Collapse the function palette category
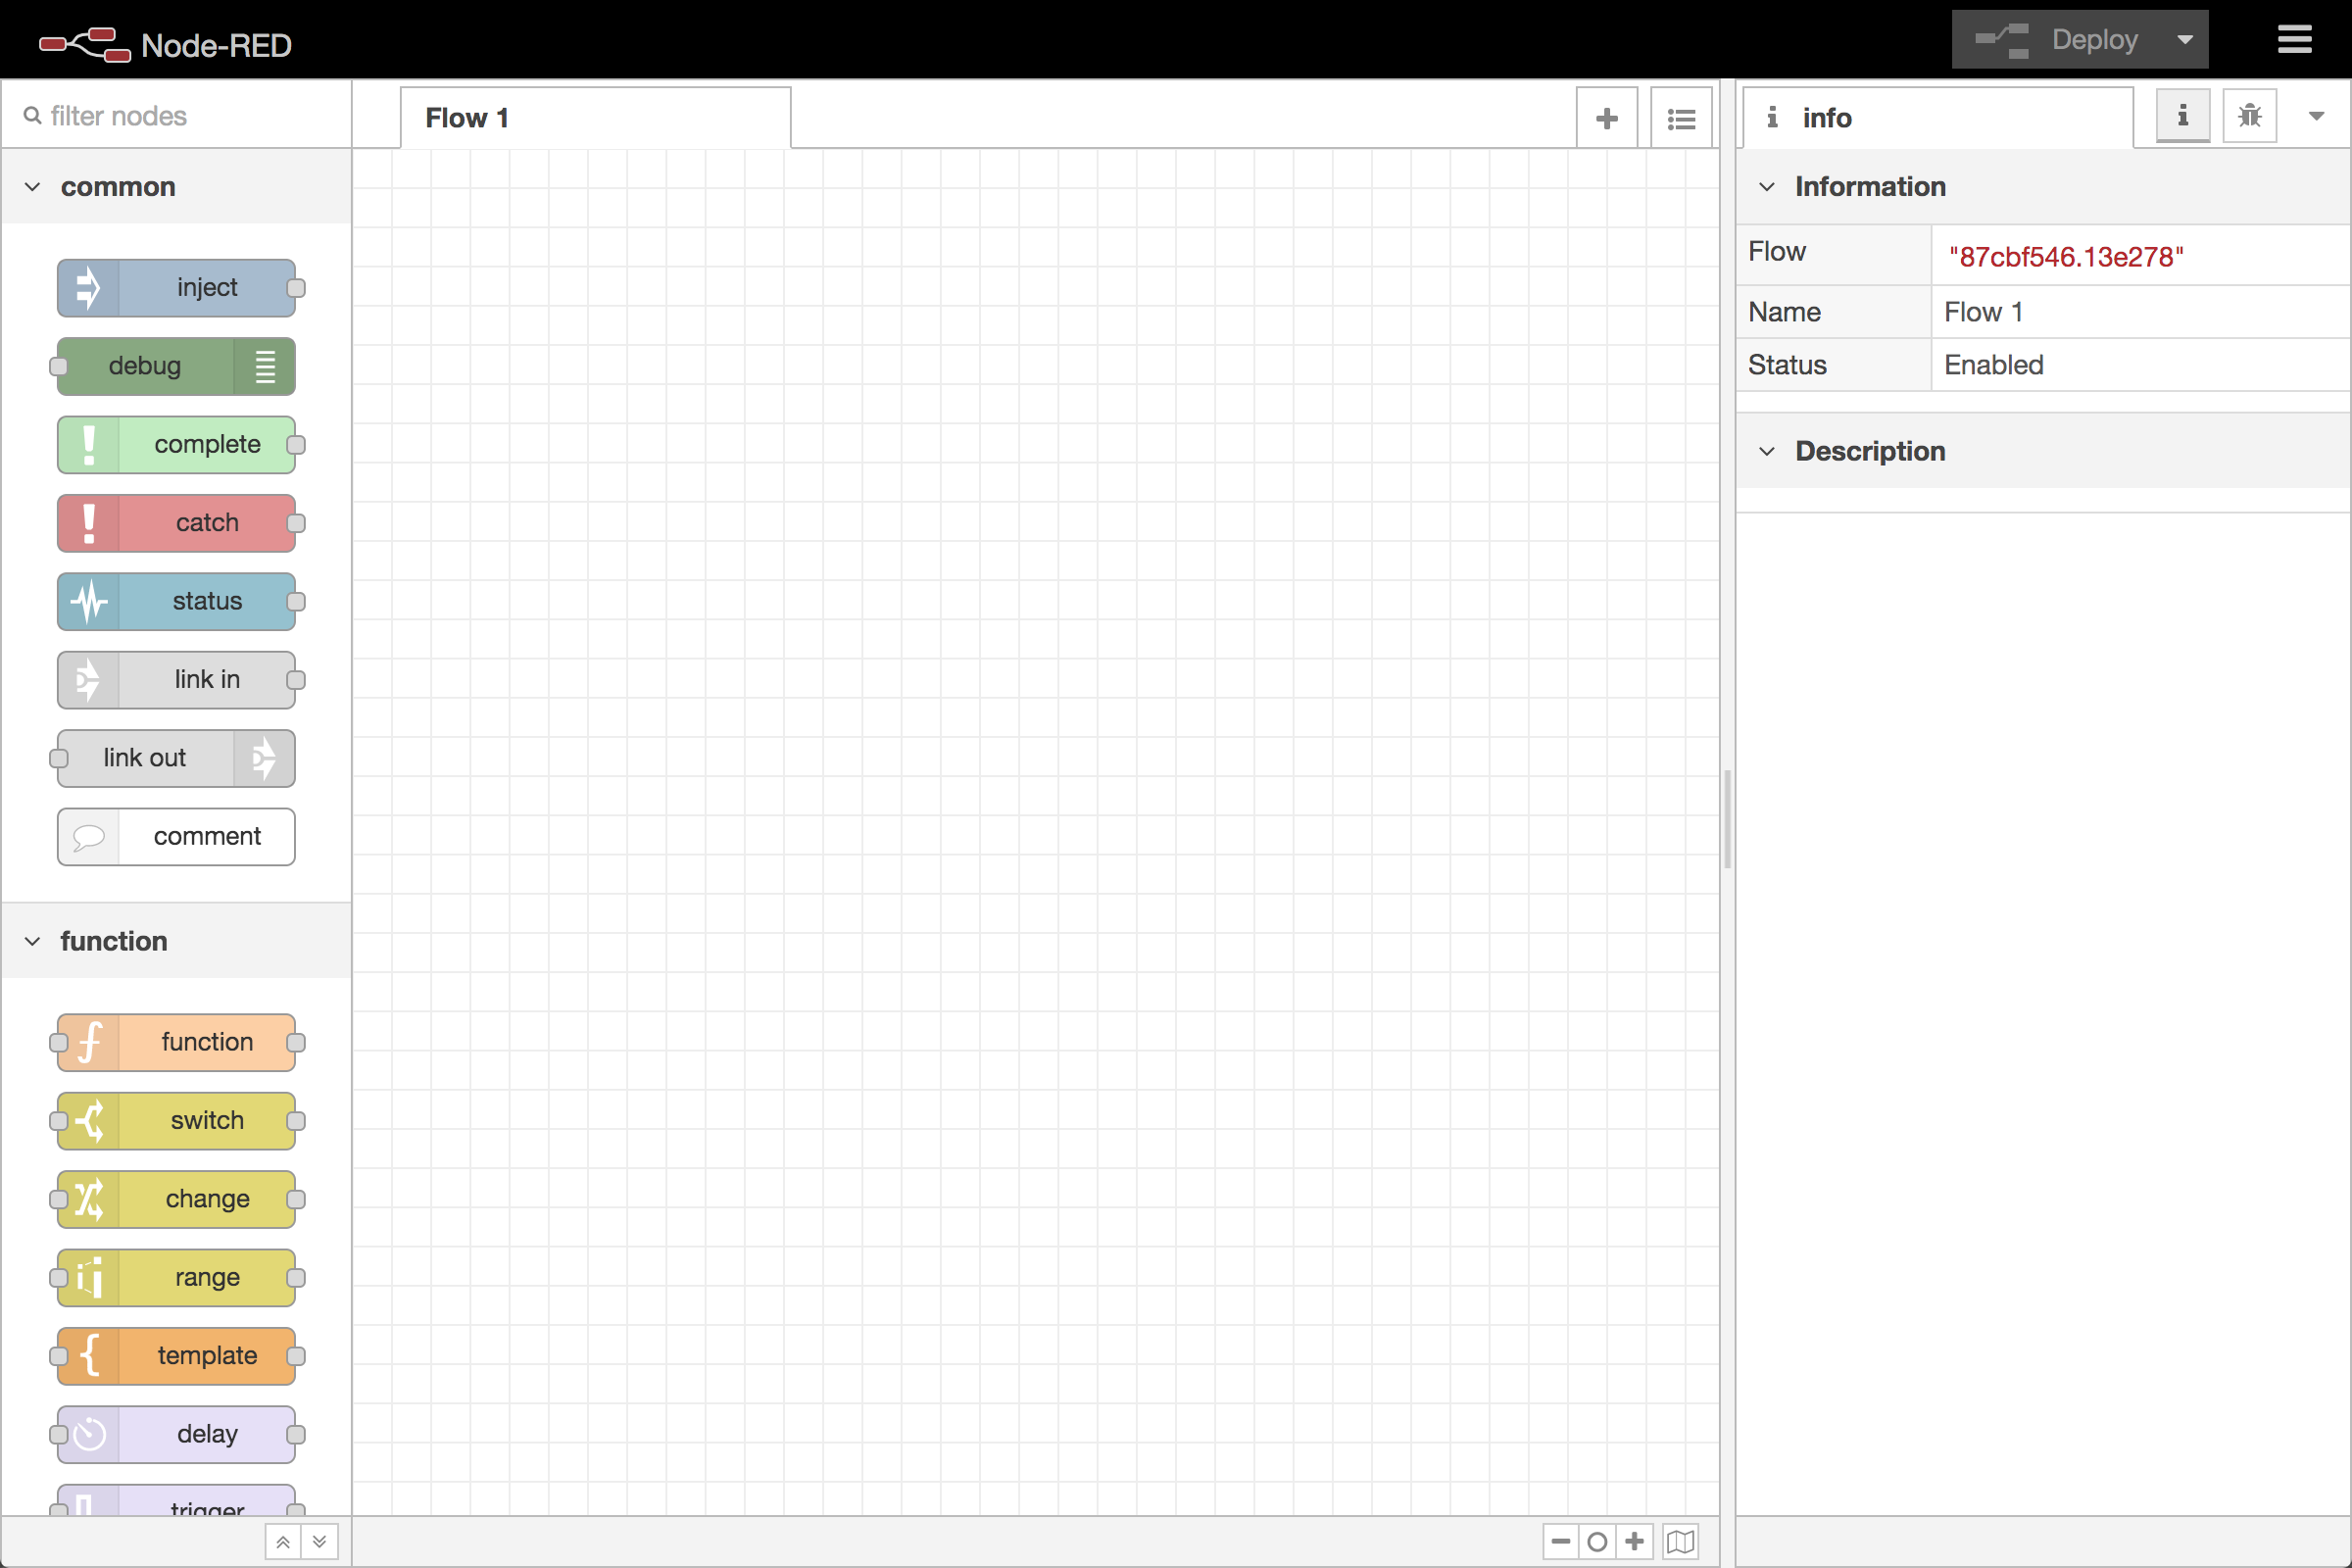The width and height of the screenshot is (2352, 1568). tap(176, 941)
